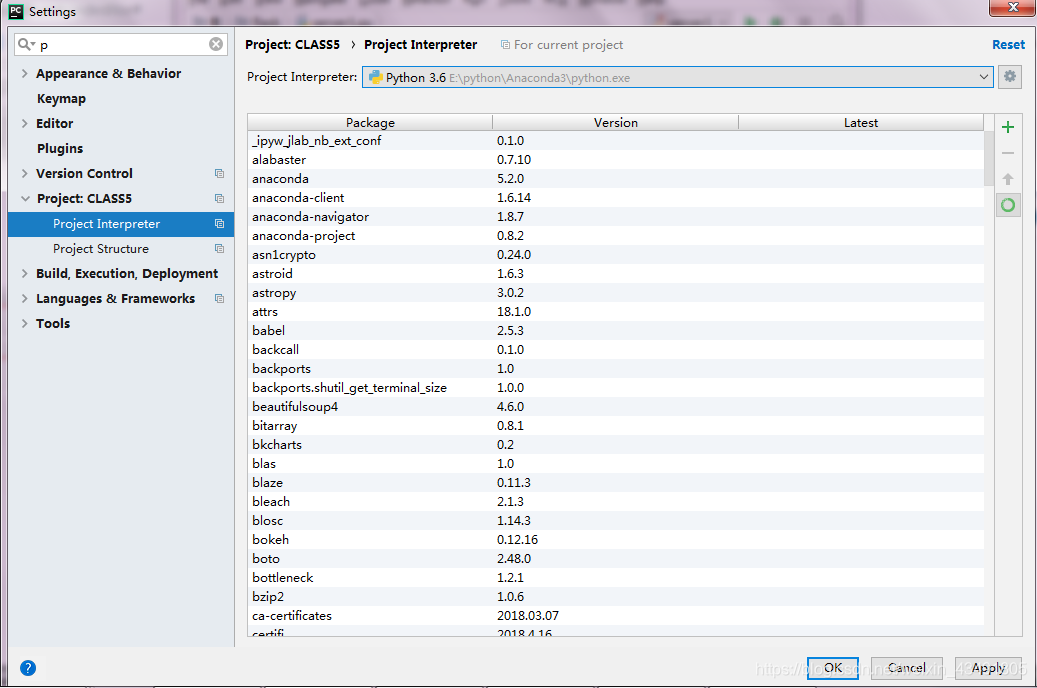Expand the Tools section
Screen dimensions: 1037x688
coord(24,323)
